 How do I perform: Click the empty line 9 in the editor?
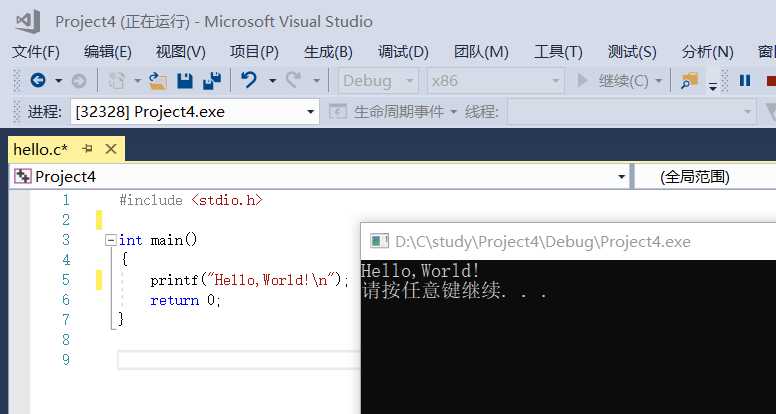[x=239, y=360]
